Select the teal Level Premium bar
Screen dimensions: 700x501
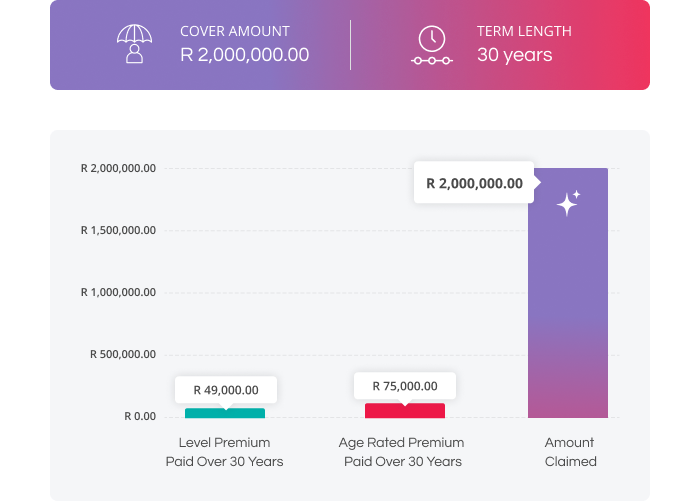click(x=225, y=413)
